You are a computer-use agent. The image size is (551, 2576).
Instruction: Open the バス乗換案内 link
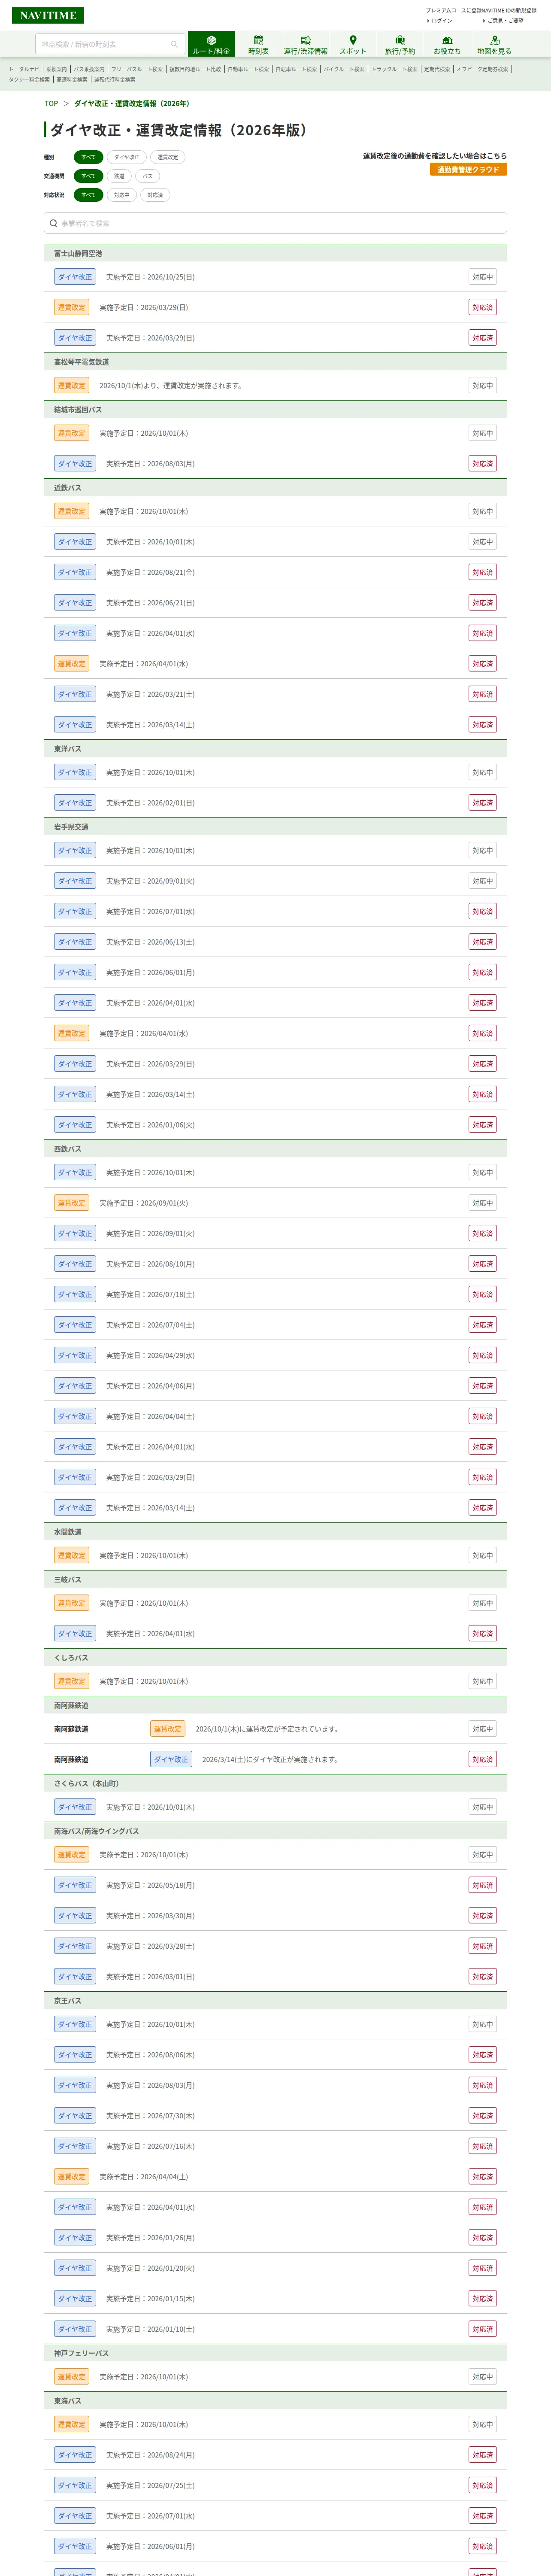click(89, 69)
